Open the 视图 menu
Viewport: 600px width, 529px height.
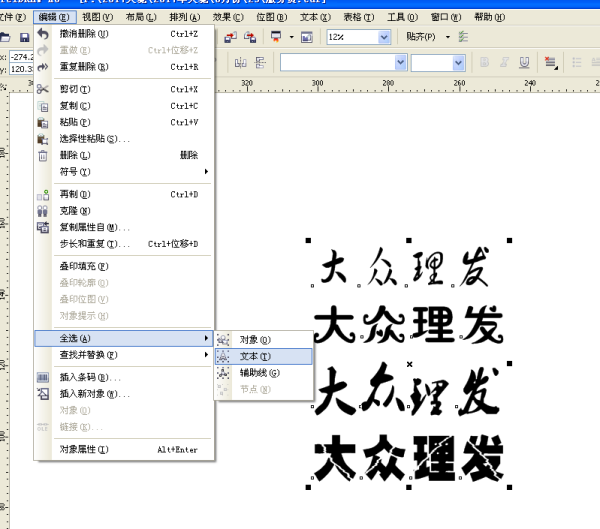pos(98,17)
